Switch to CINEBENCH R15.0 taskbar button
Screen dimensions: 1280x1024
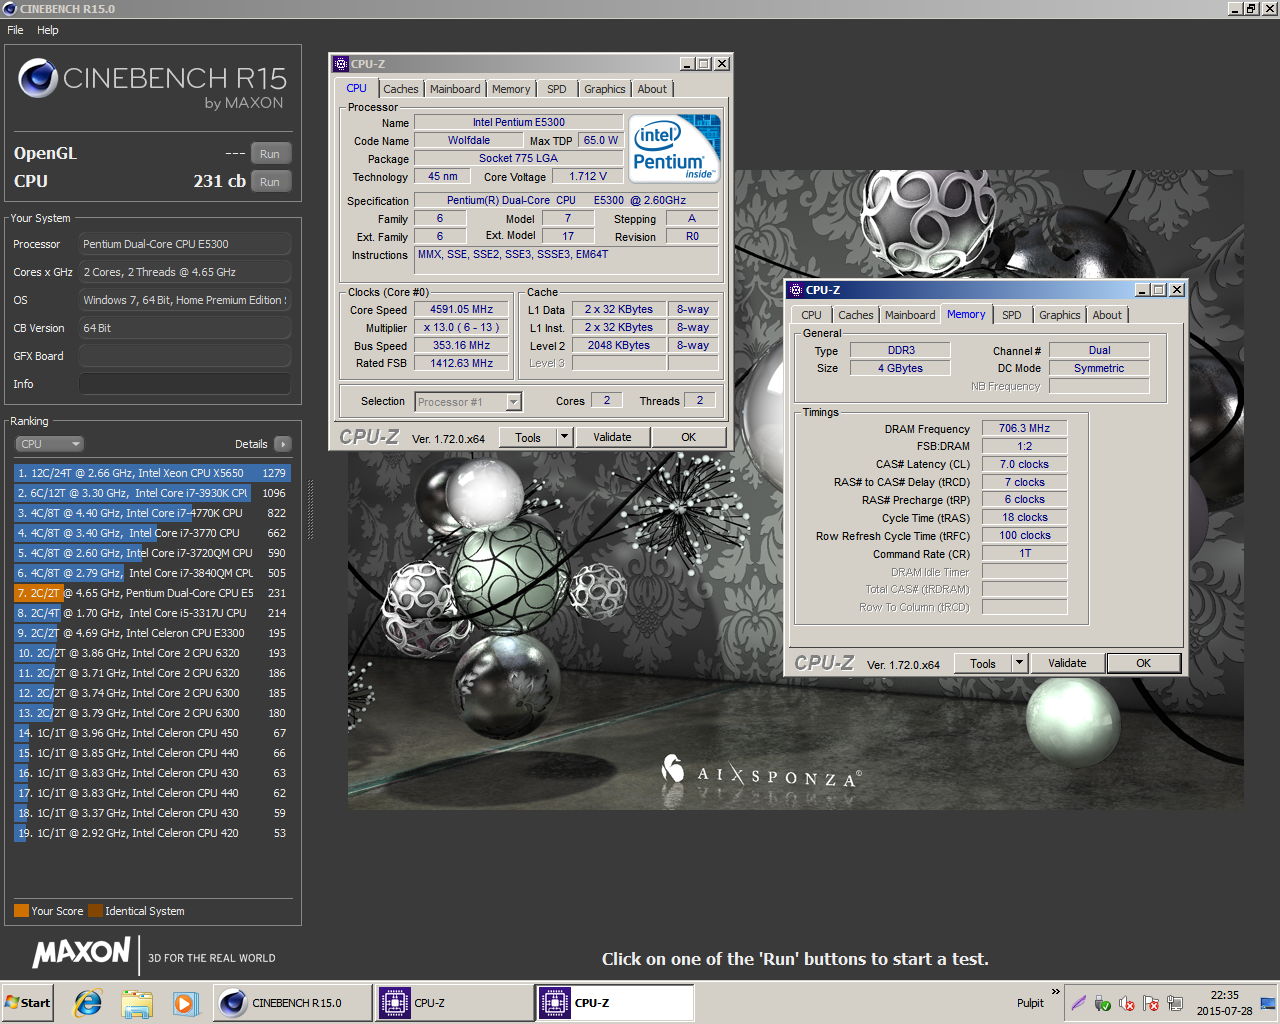tap(291, 1003)
